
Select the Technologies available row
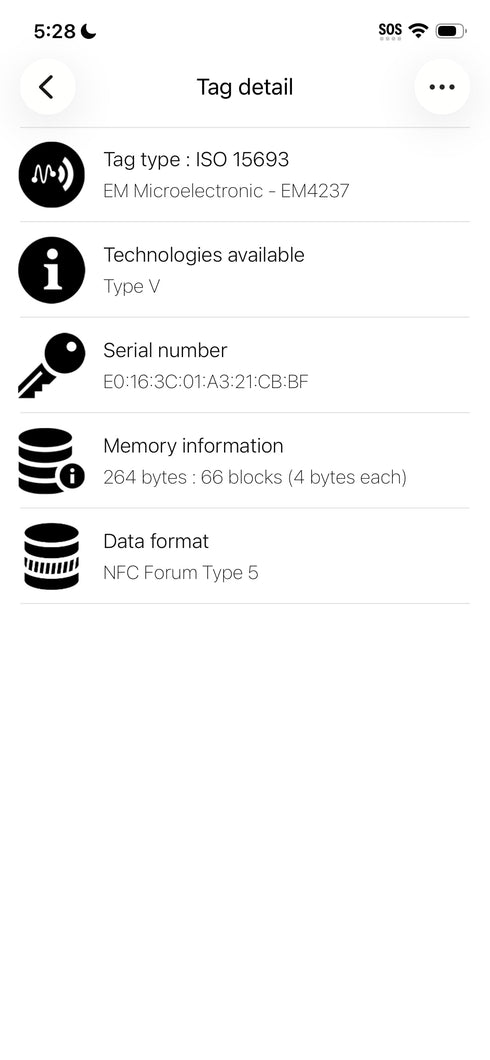(245, 270)
